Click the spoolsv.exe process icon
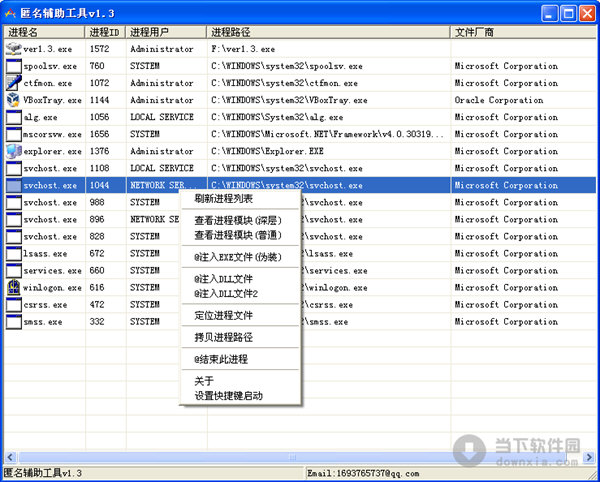600x482 pixels. [14, 66]
